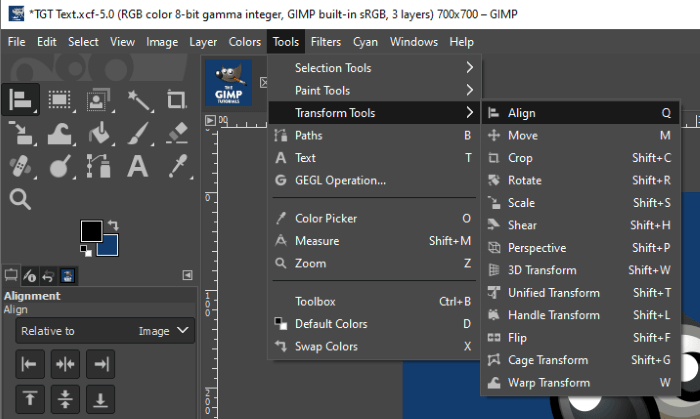Open the Filters menu

pos(325,42)
